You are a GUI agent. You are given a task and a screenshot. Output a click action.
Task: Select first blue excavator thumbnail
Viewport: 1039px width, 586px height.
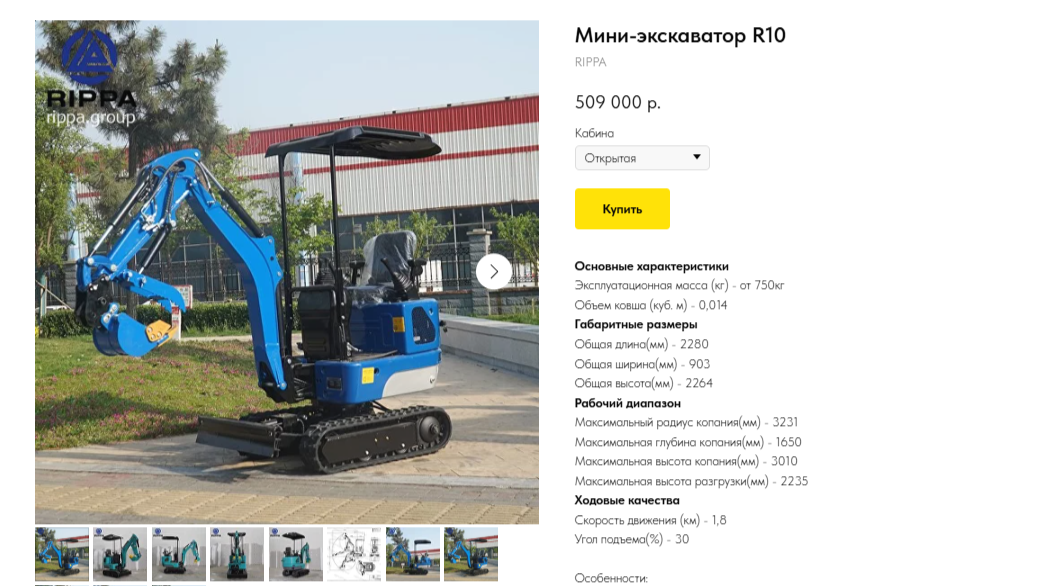click(x=62, y=554)
